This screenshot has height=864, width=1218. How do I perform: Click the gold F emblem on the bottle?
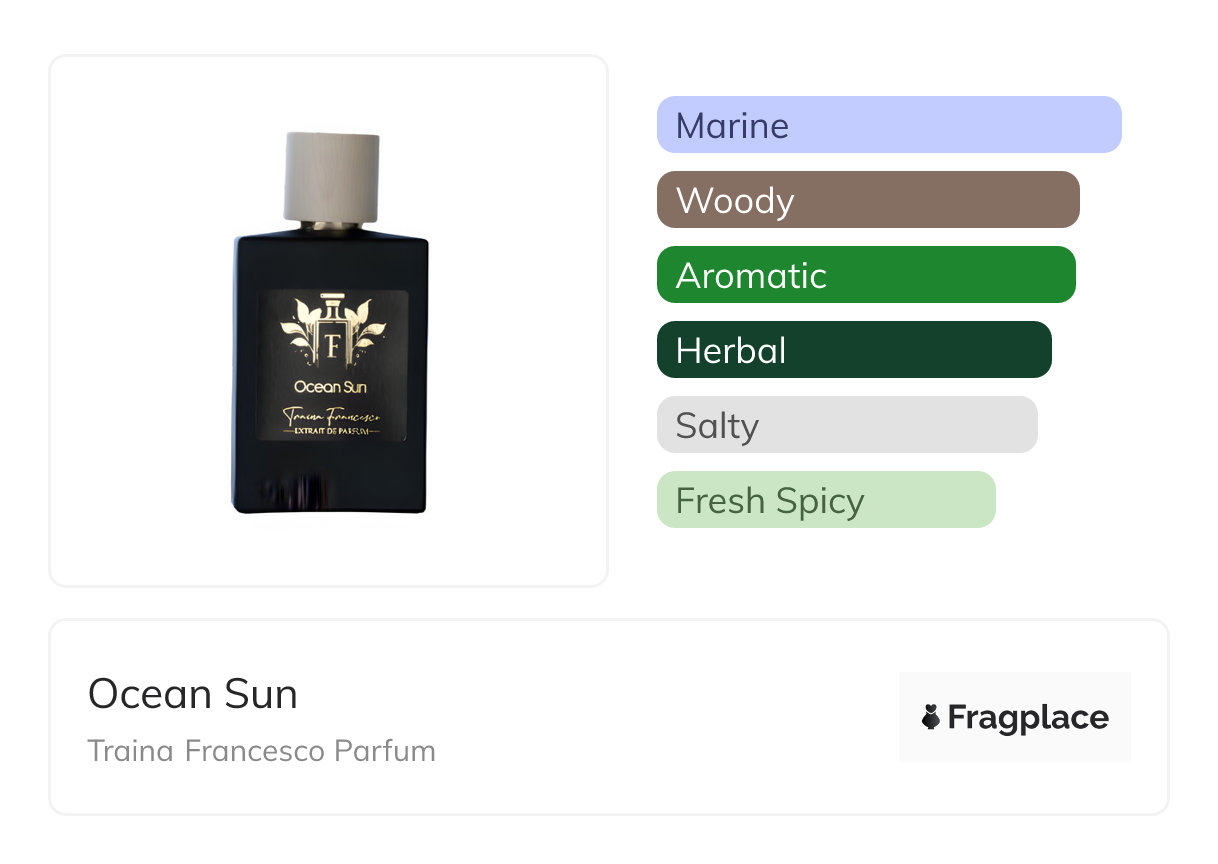click(x=332, y=344)
